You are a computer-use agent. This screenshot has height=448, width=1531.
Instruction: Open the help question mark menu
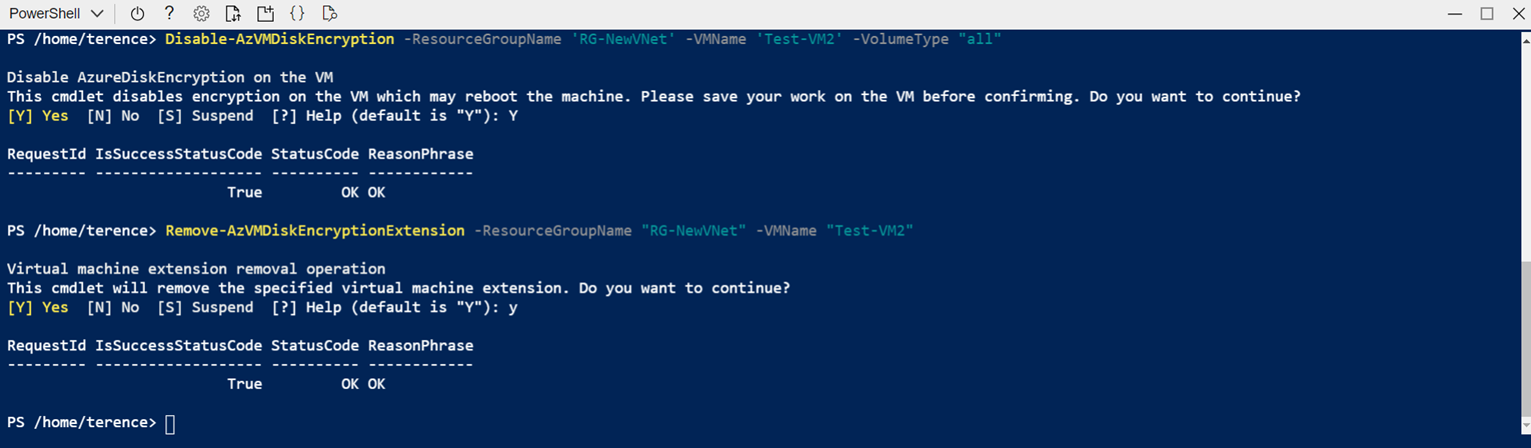click(x=169, y=14)
